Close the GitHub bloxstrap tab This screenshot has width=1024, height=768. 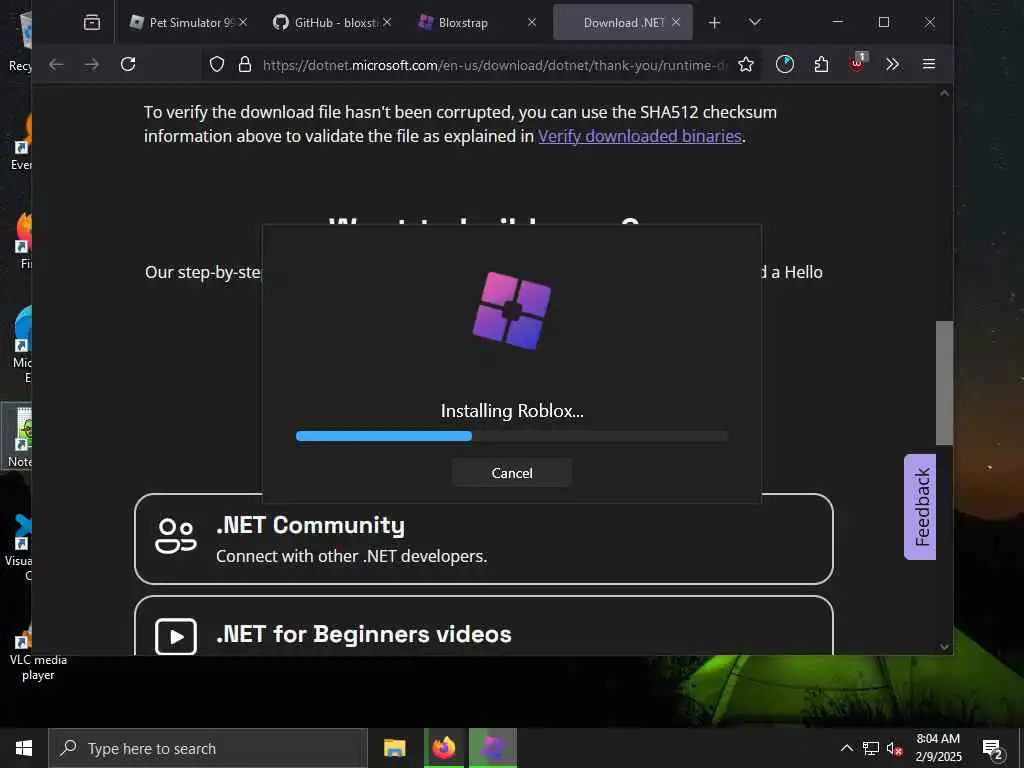387,22
